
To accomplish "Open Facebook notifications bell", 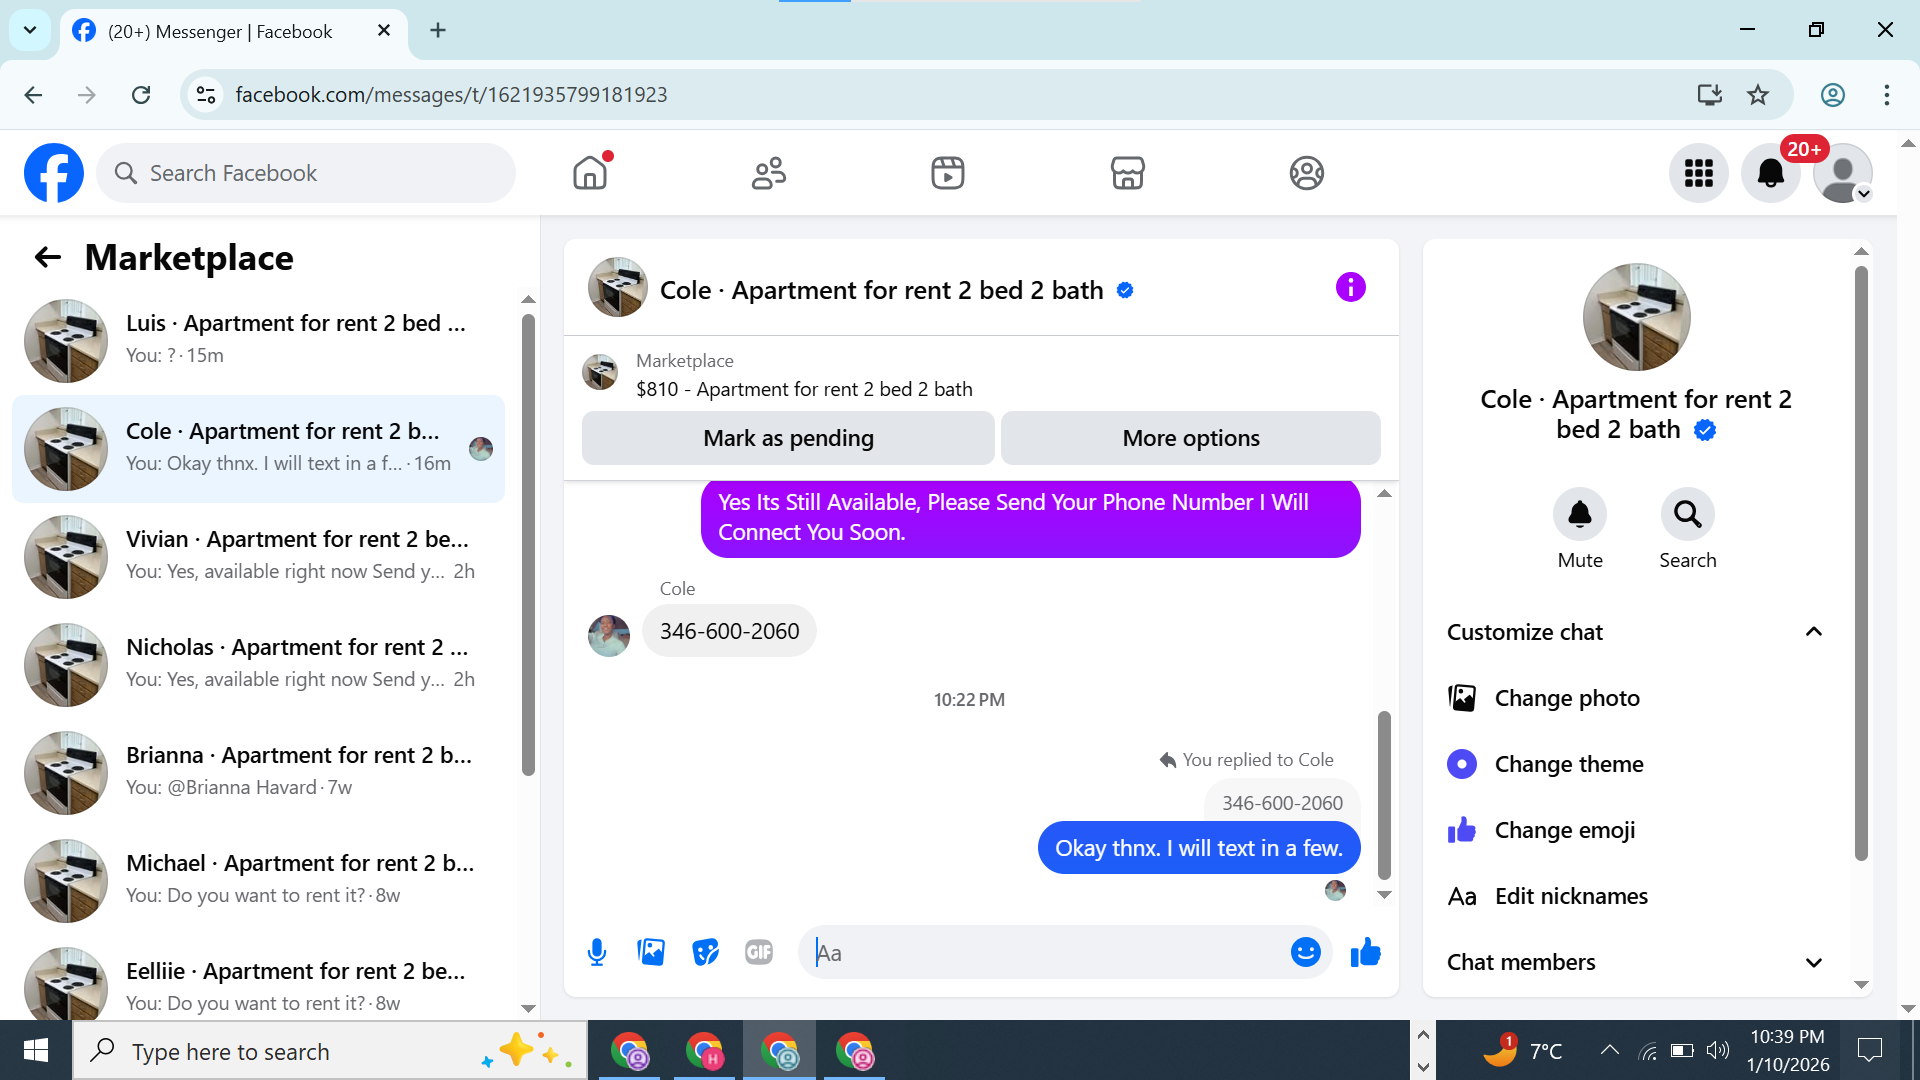I will click(1770, 173).
